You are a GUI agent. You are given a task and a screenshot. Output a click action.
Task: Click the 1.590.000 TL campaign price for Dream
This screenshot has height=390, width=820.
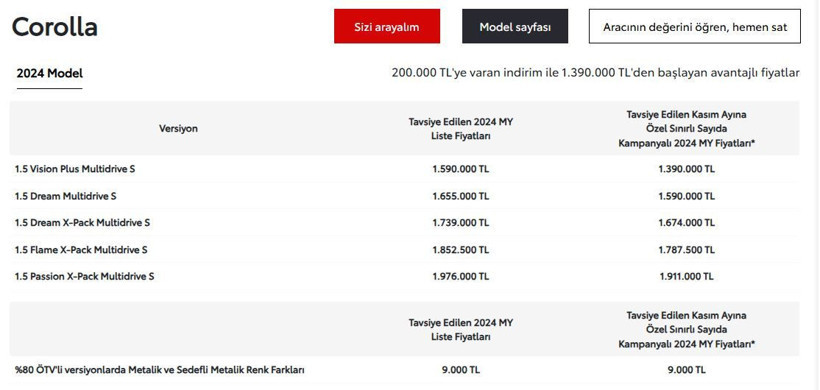coord(687,196)
